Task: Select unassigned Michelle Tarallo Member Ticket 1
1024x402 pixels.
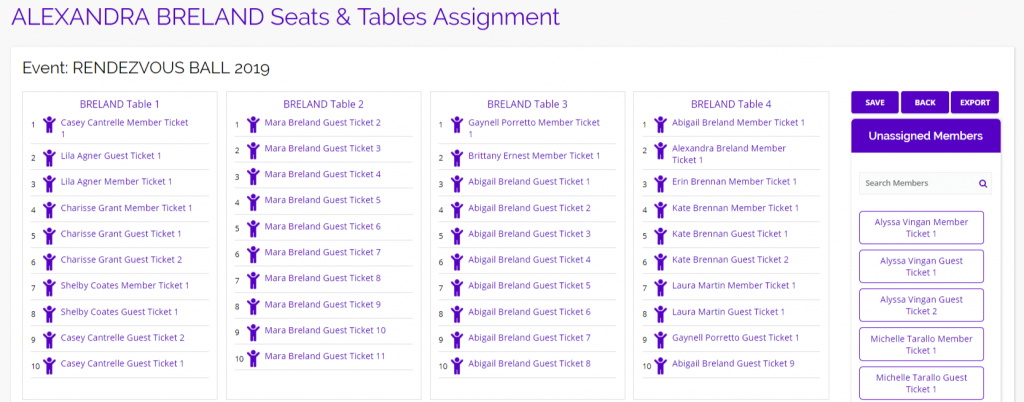Action: click(x=921, y=344)
